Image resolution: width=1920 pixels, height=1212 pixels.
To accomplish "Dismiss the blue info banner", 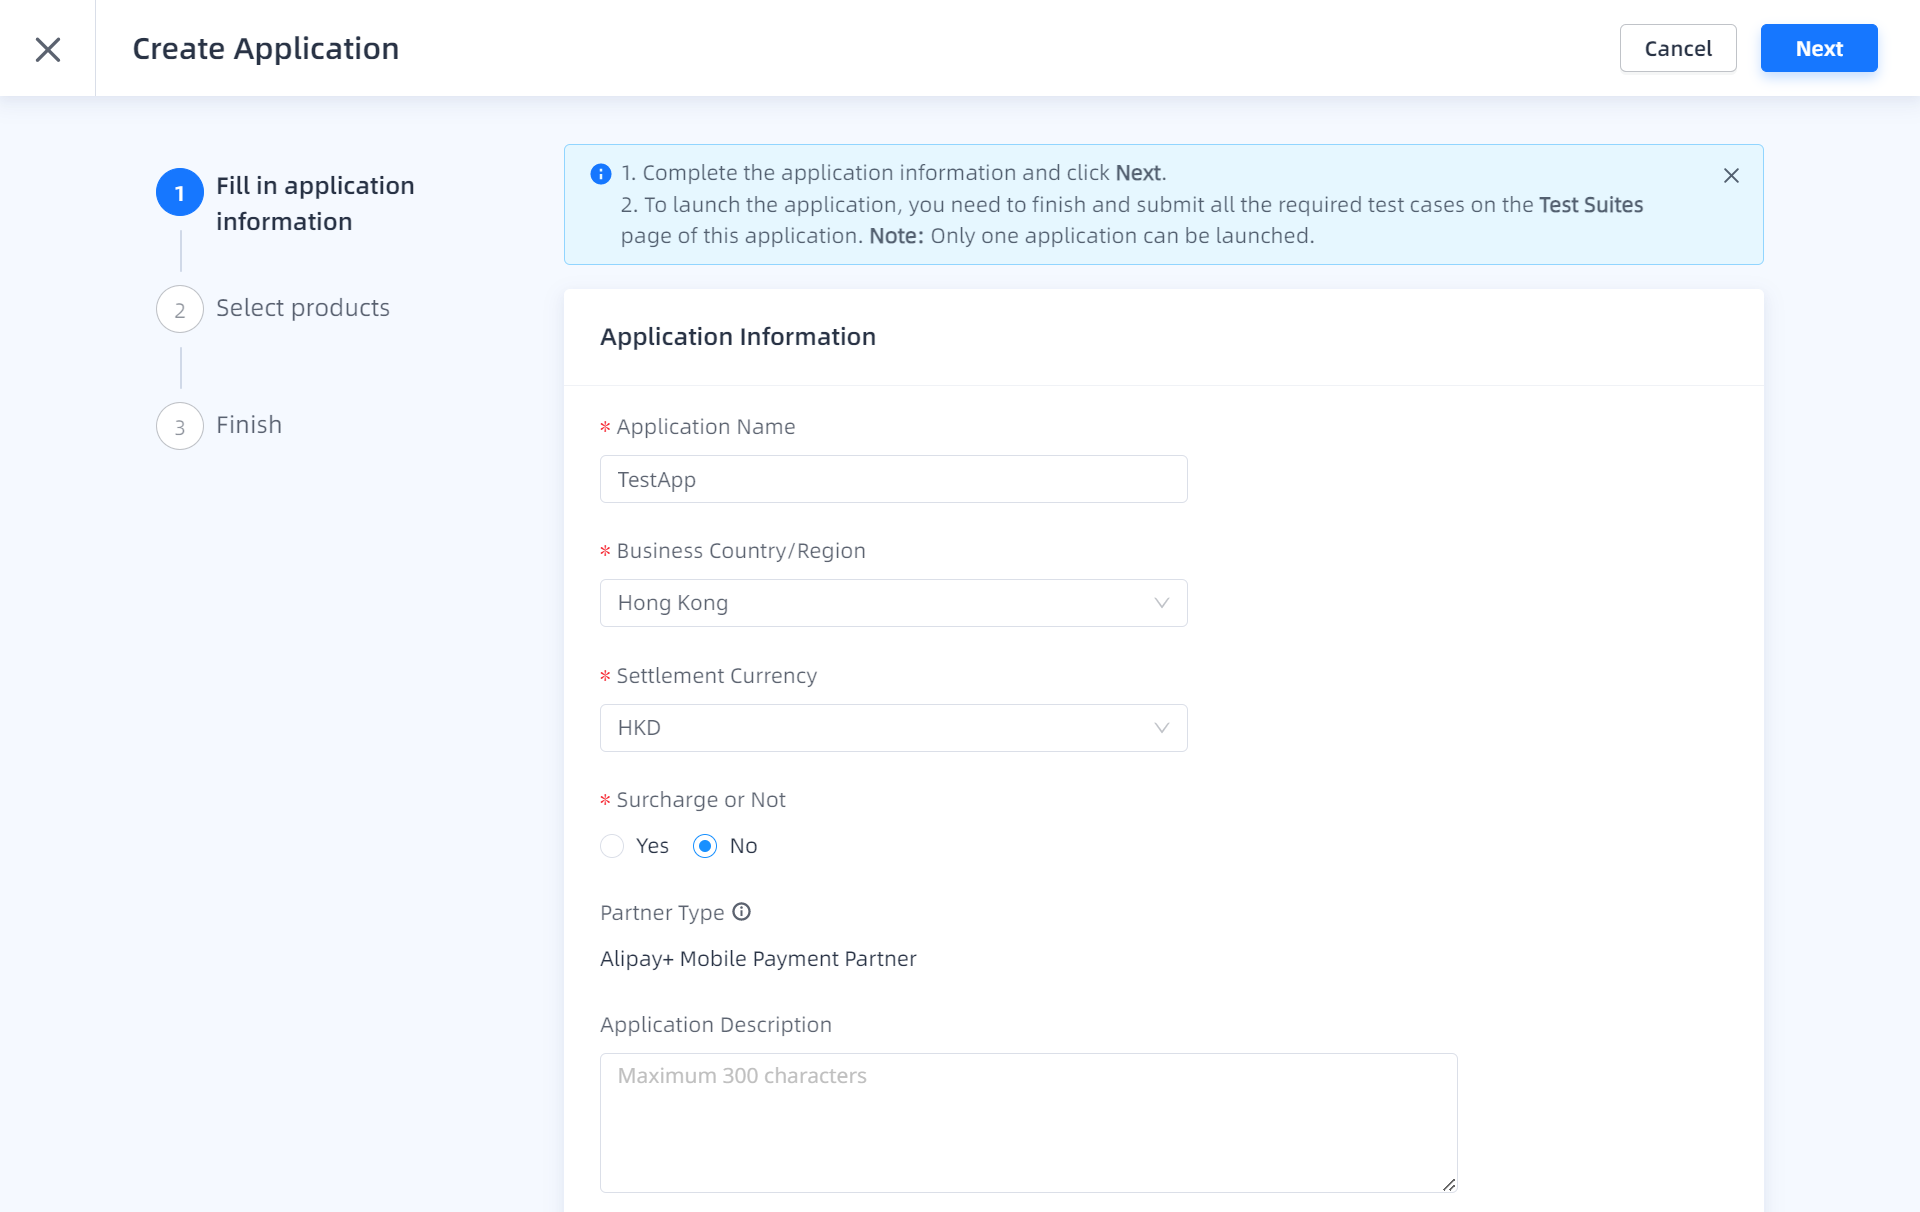I will pyautogui.click(x=1731, y=176).
